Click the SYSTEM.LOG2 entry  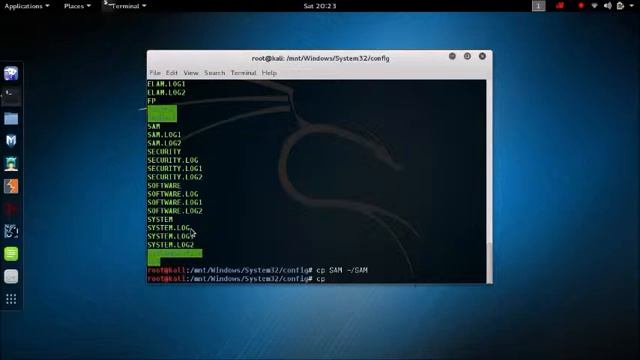point(171,245)
